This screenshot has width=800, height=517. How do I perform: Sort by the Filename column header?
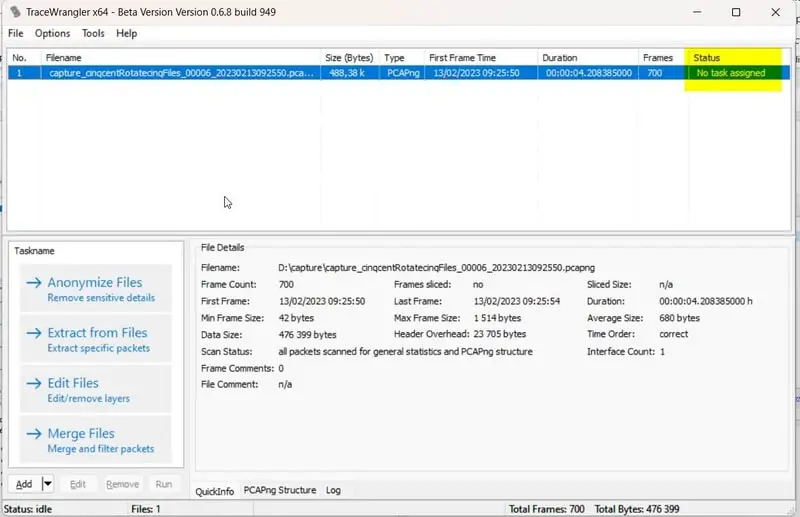pos(181,58)
